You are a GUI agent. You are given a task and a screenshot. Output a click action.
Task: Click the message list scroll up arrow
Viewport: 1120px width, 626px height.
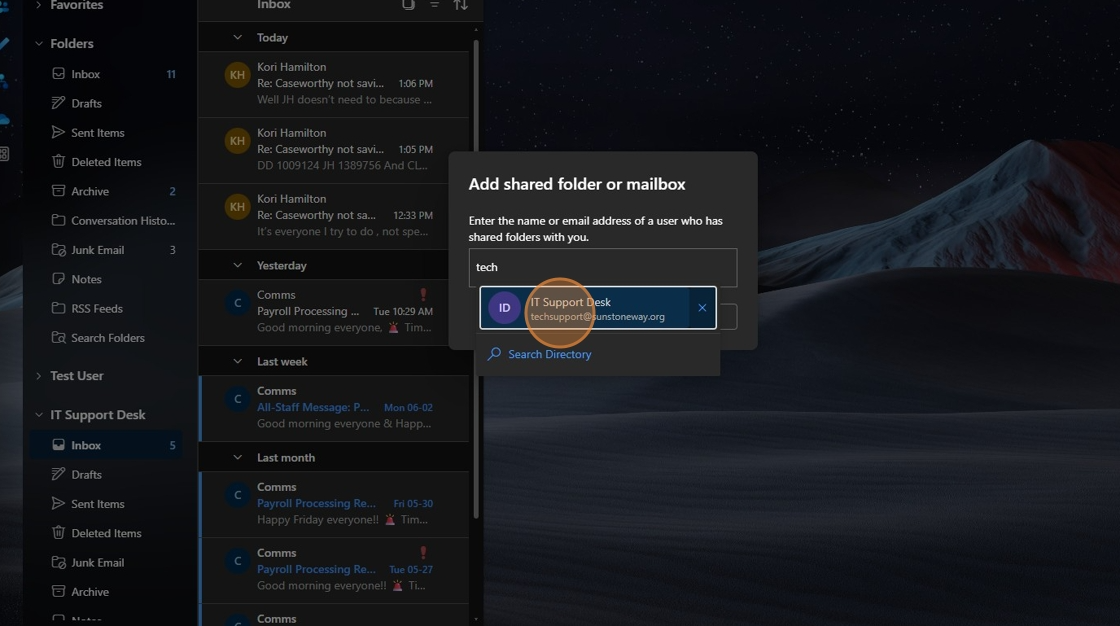click(x=476, y=31)
